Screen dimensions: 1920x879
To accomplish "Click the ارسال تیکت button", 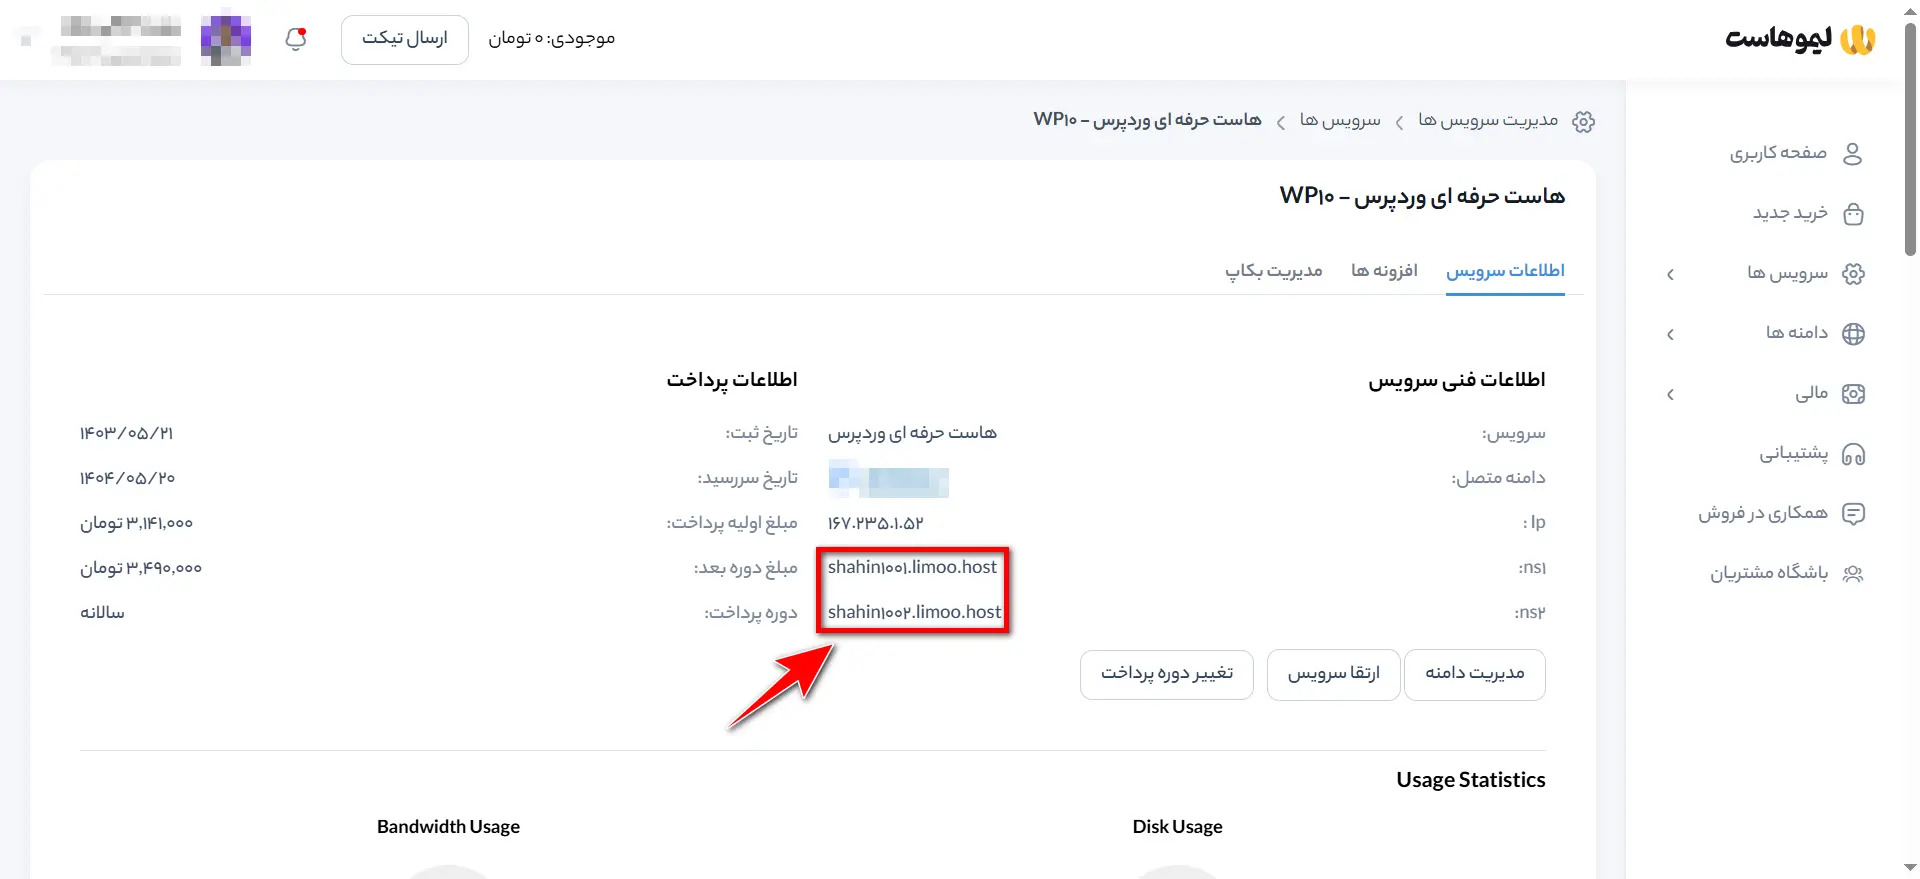I will coord(405,40).
